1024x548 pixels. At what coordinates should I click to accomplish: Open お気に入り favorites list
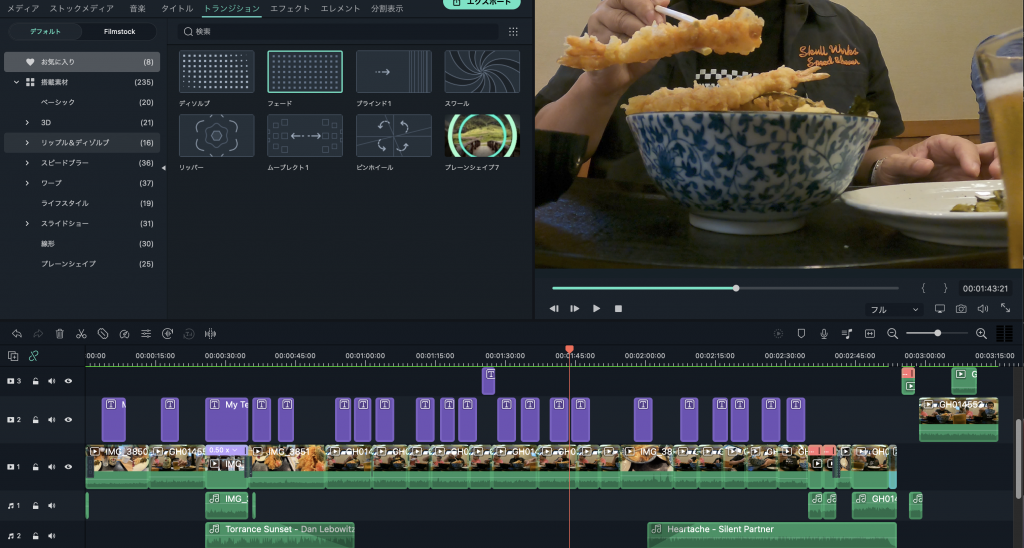82,62
